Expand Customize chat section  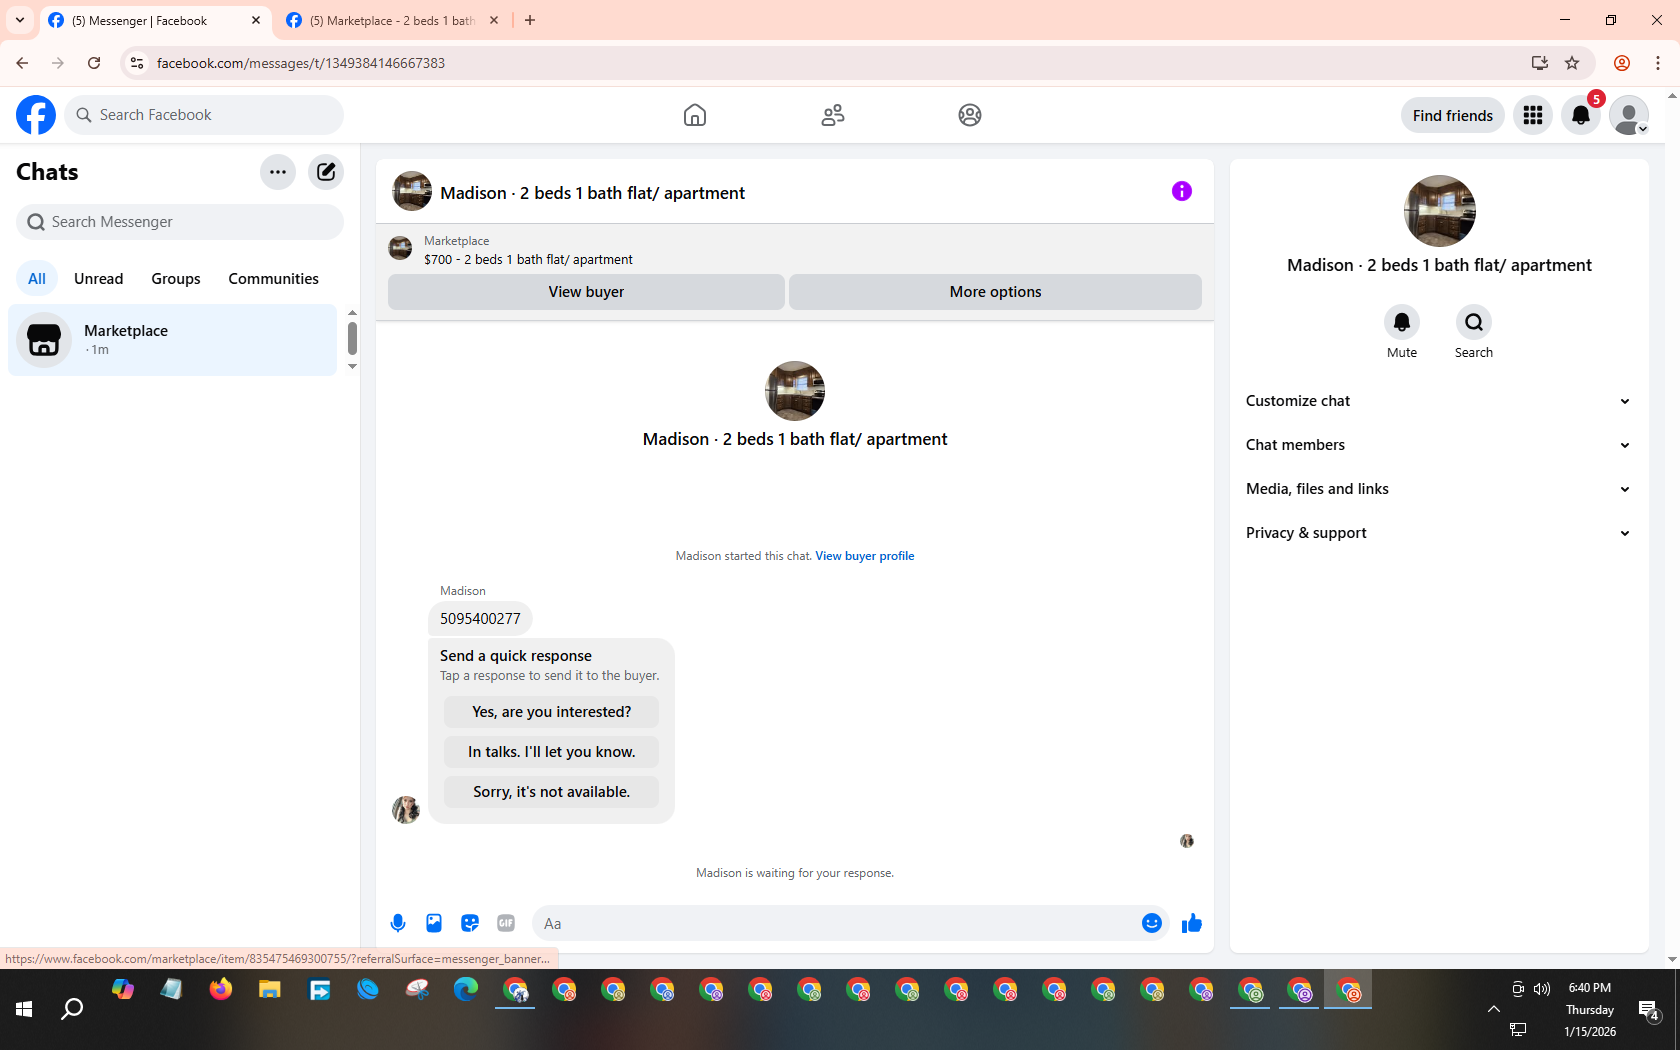(x=1439, y=401)
